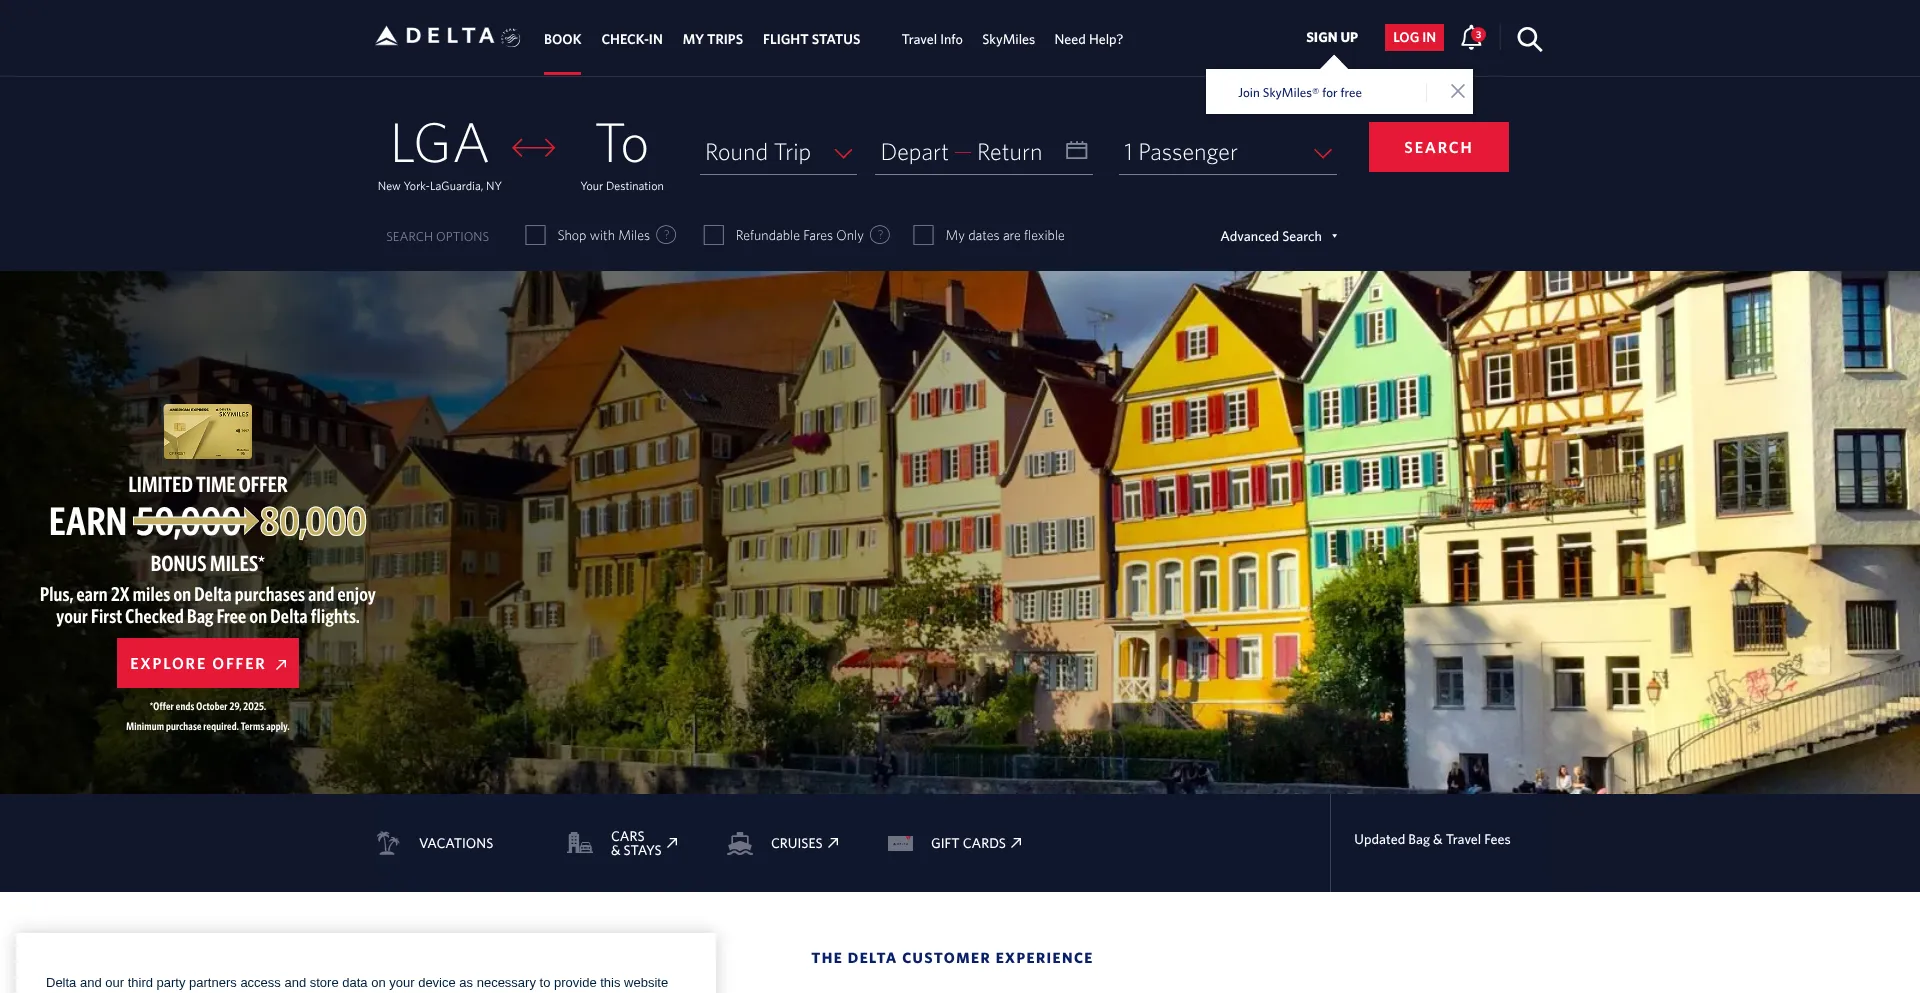Open the Updated Bag & Travel Fees link
This screenshot has height=993, width=1920.
coord(1431,839)
